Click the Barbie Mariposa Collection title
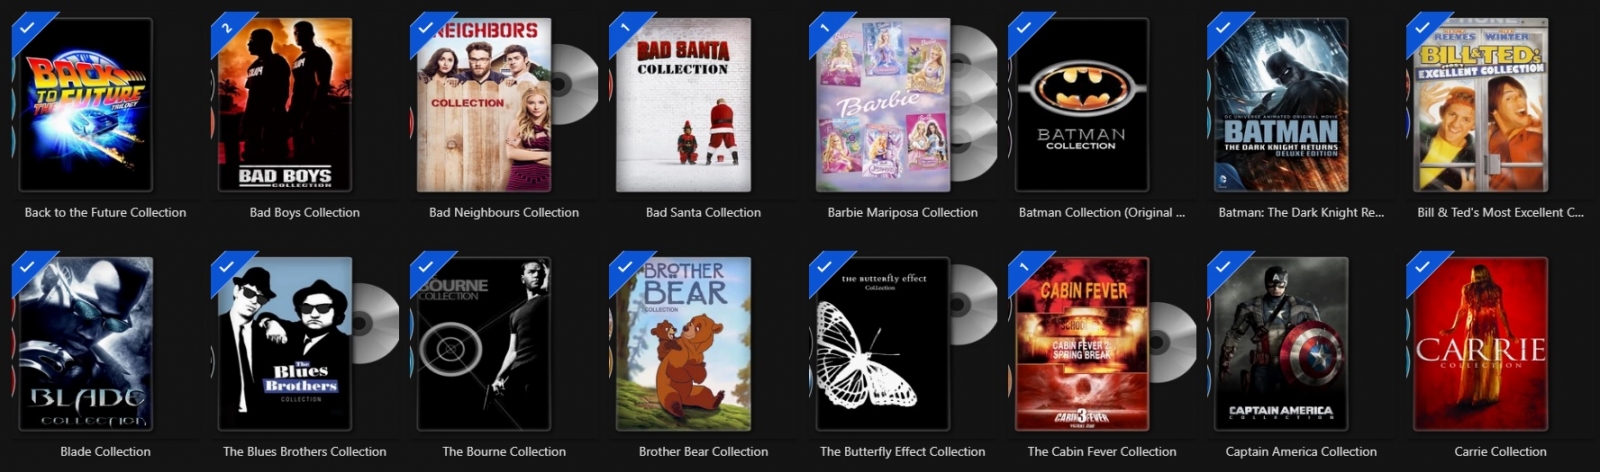The image size is (1600, 472). pos(903,212)
